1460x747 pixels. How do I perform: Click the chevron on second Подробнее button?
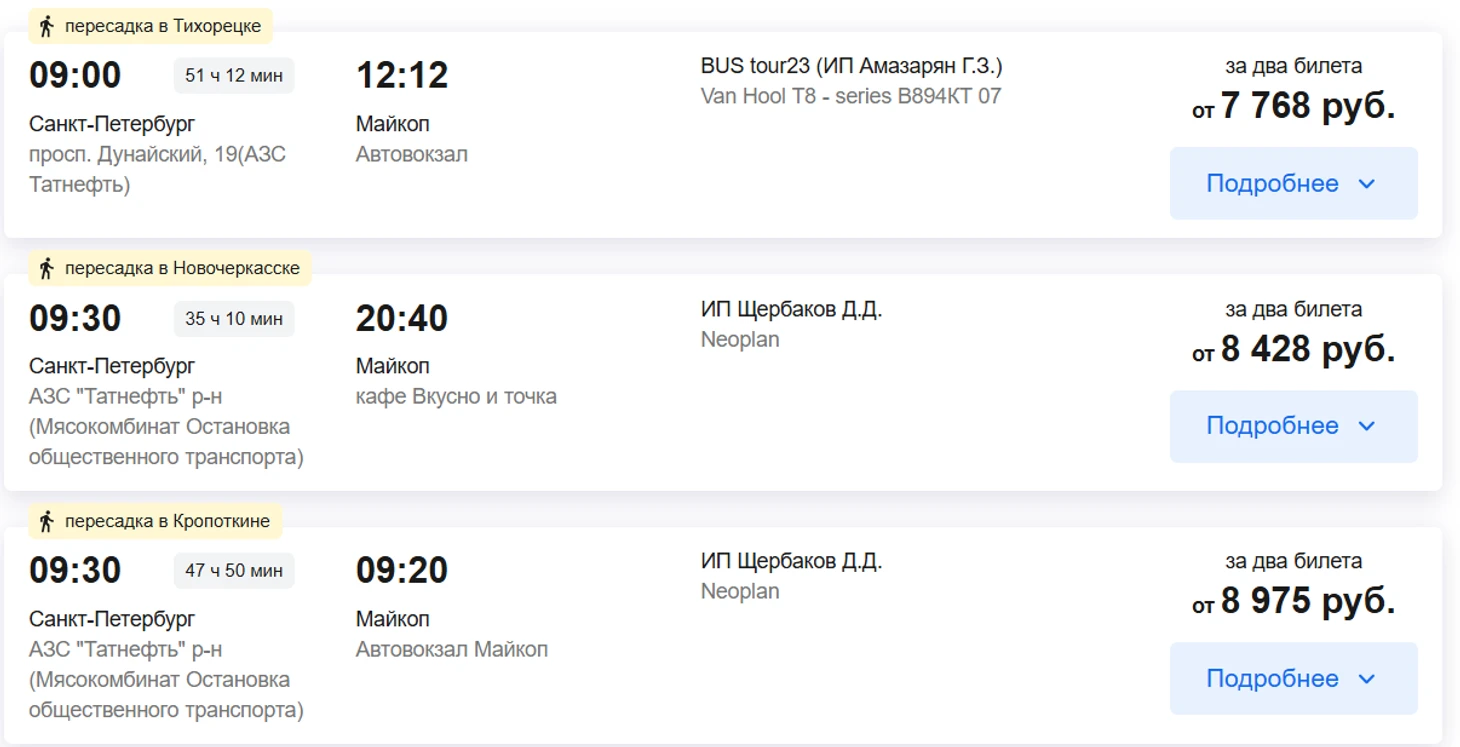(1367, 426)
